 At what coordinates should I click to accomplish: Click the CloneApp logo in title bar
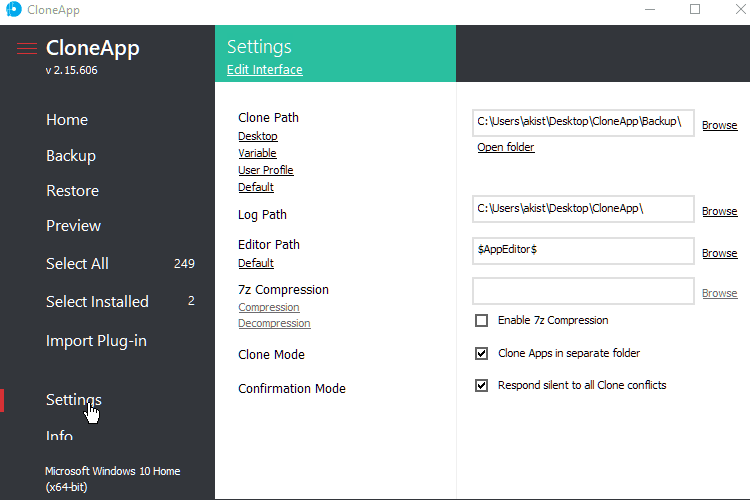13,9
